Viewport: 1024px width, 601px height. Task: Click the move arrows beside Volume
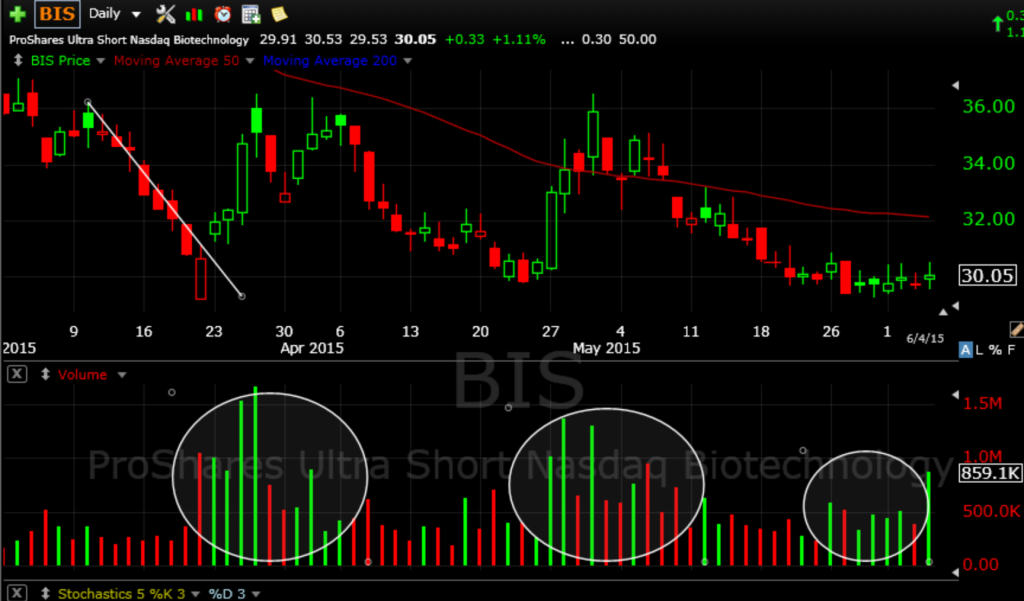tap(45, 374)
